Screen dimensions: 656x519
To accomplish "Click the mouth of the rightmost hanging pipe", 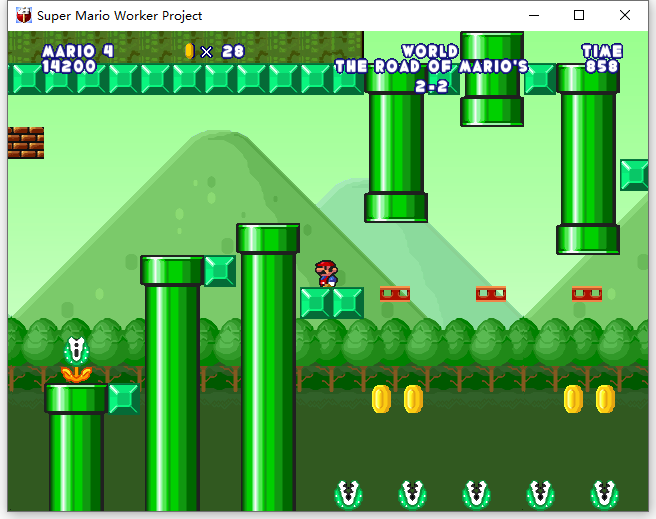I will [x=588, y=239].
